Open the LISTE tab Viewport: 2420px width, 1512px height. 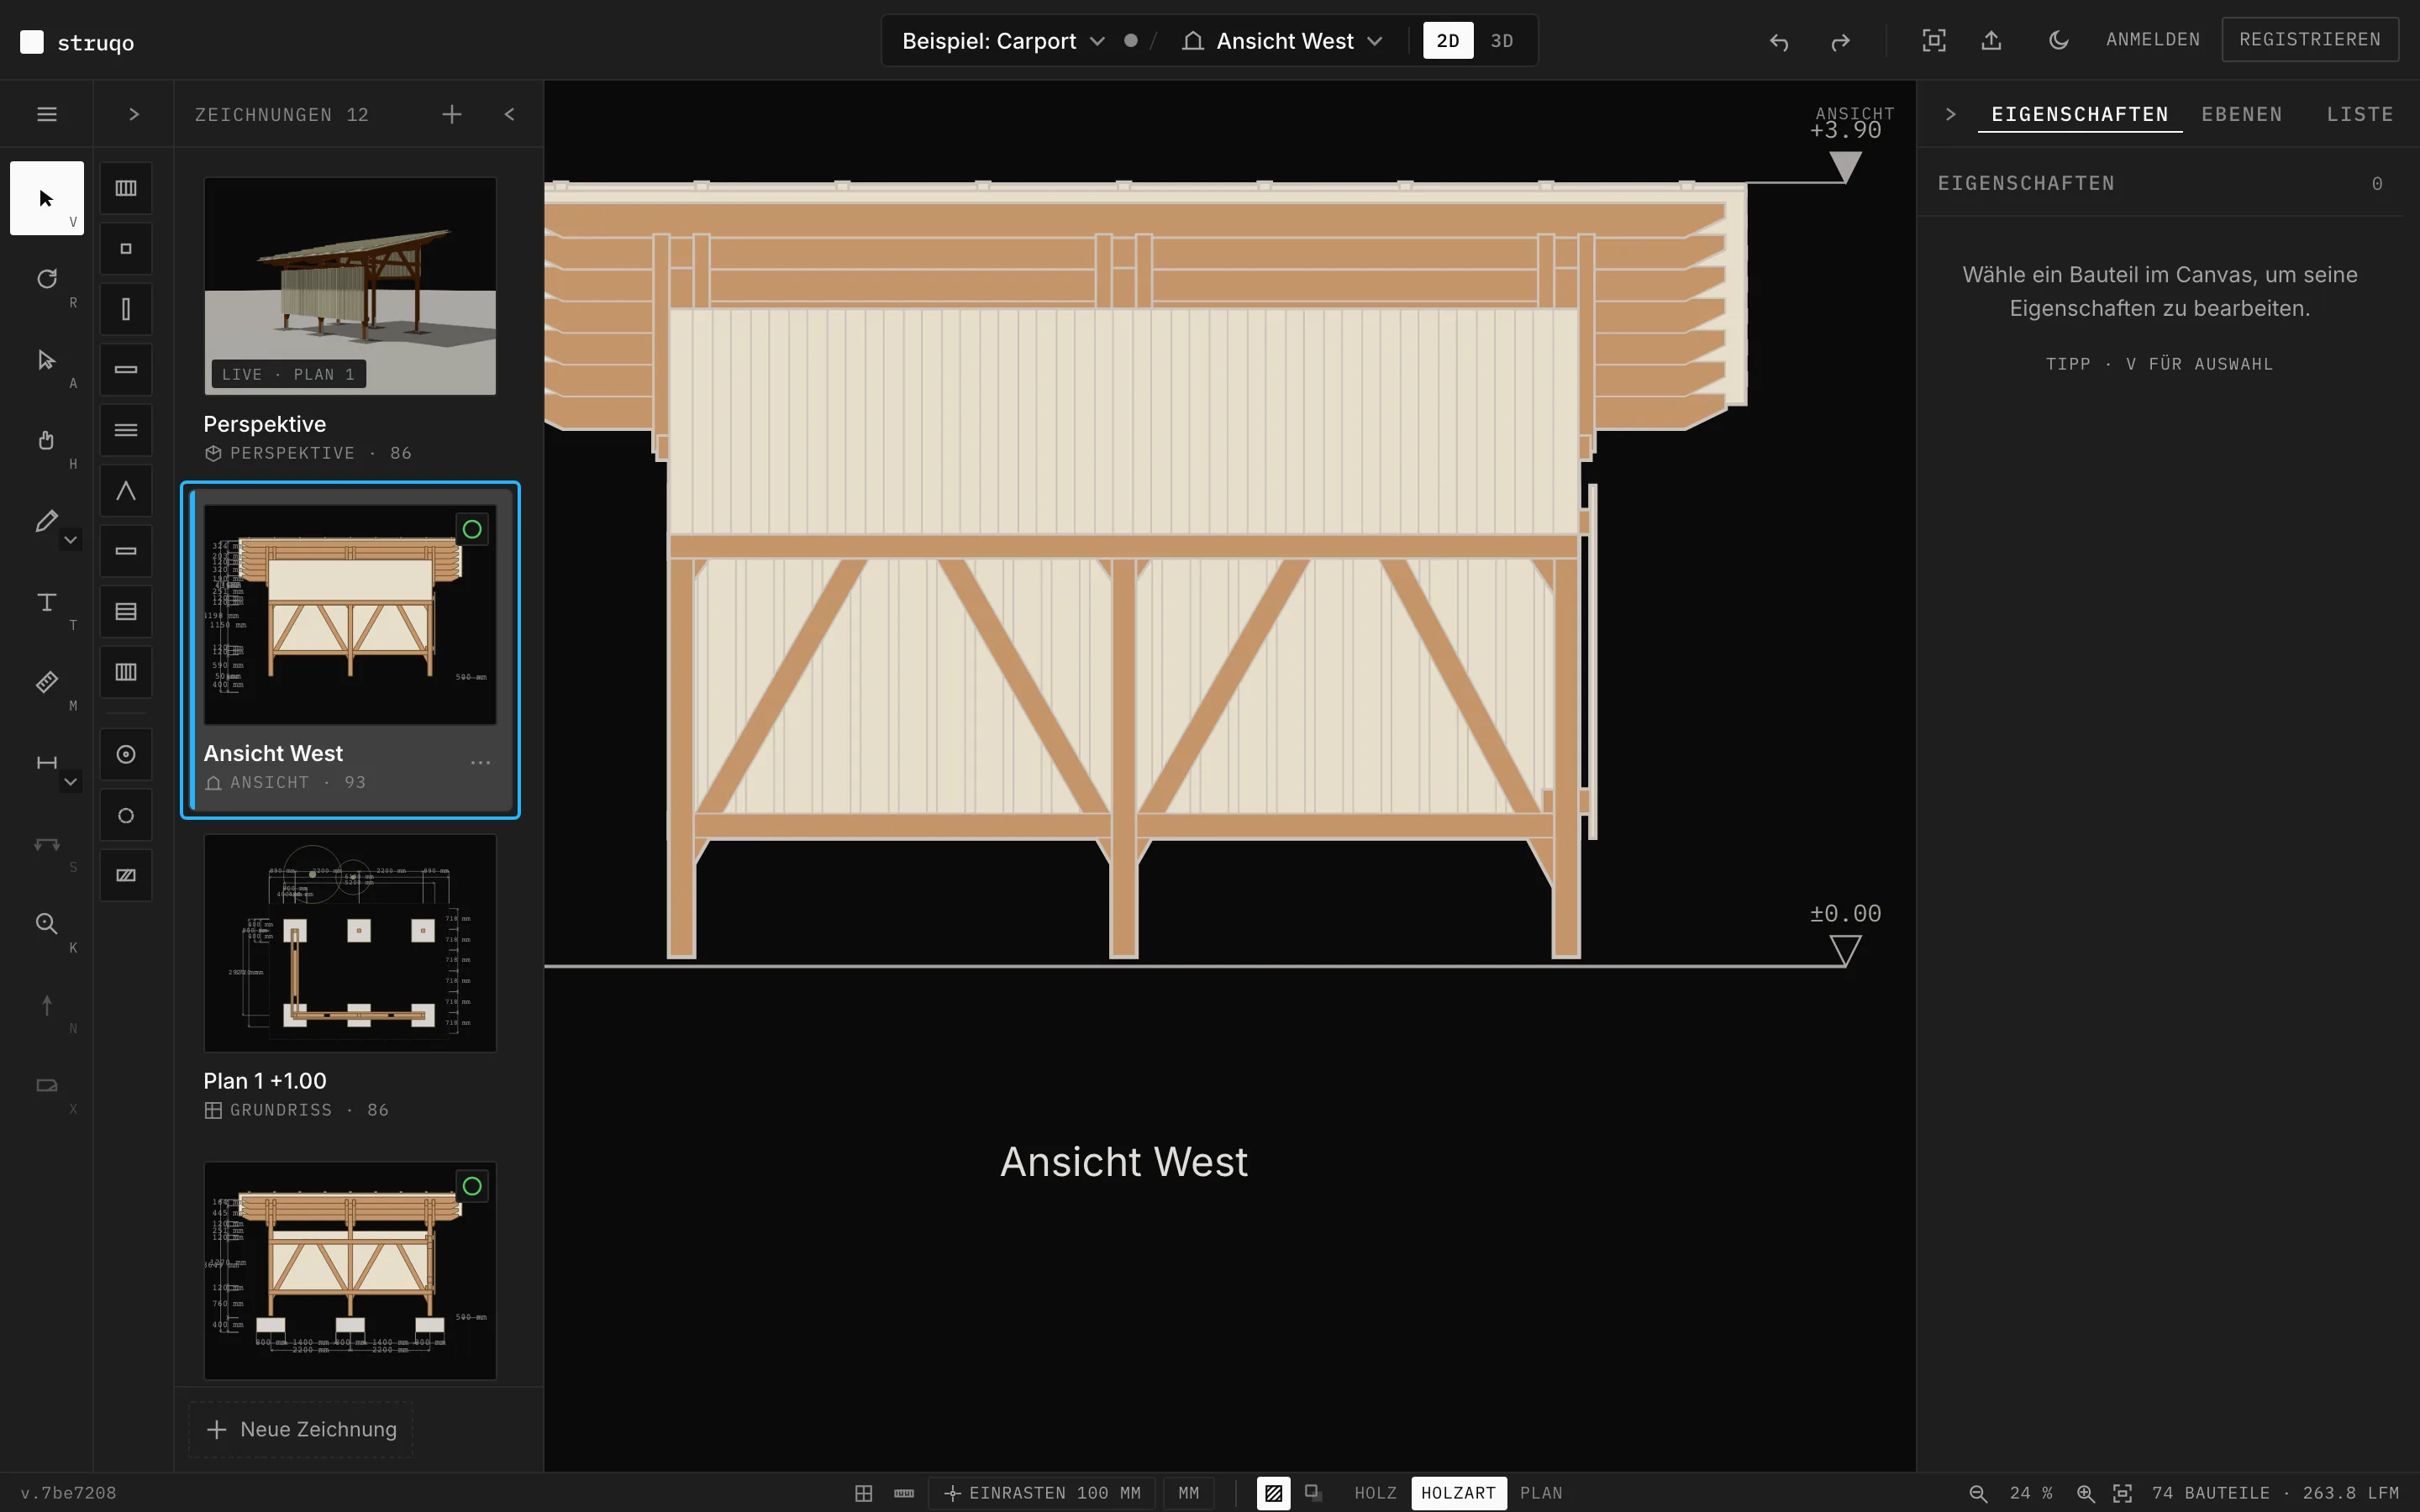click(x=2360, y=114)
